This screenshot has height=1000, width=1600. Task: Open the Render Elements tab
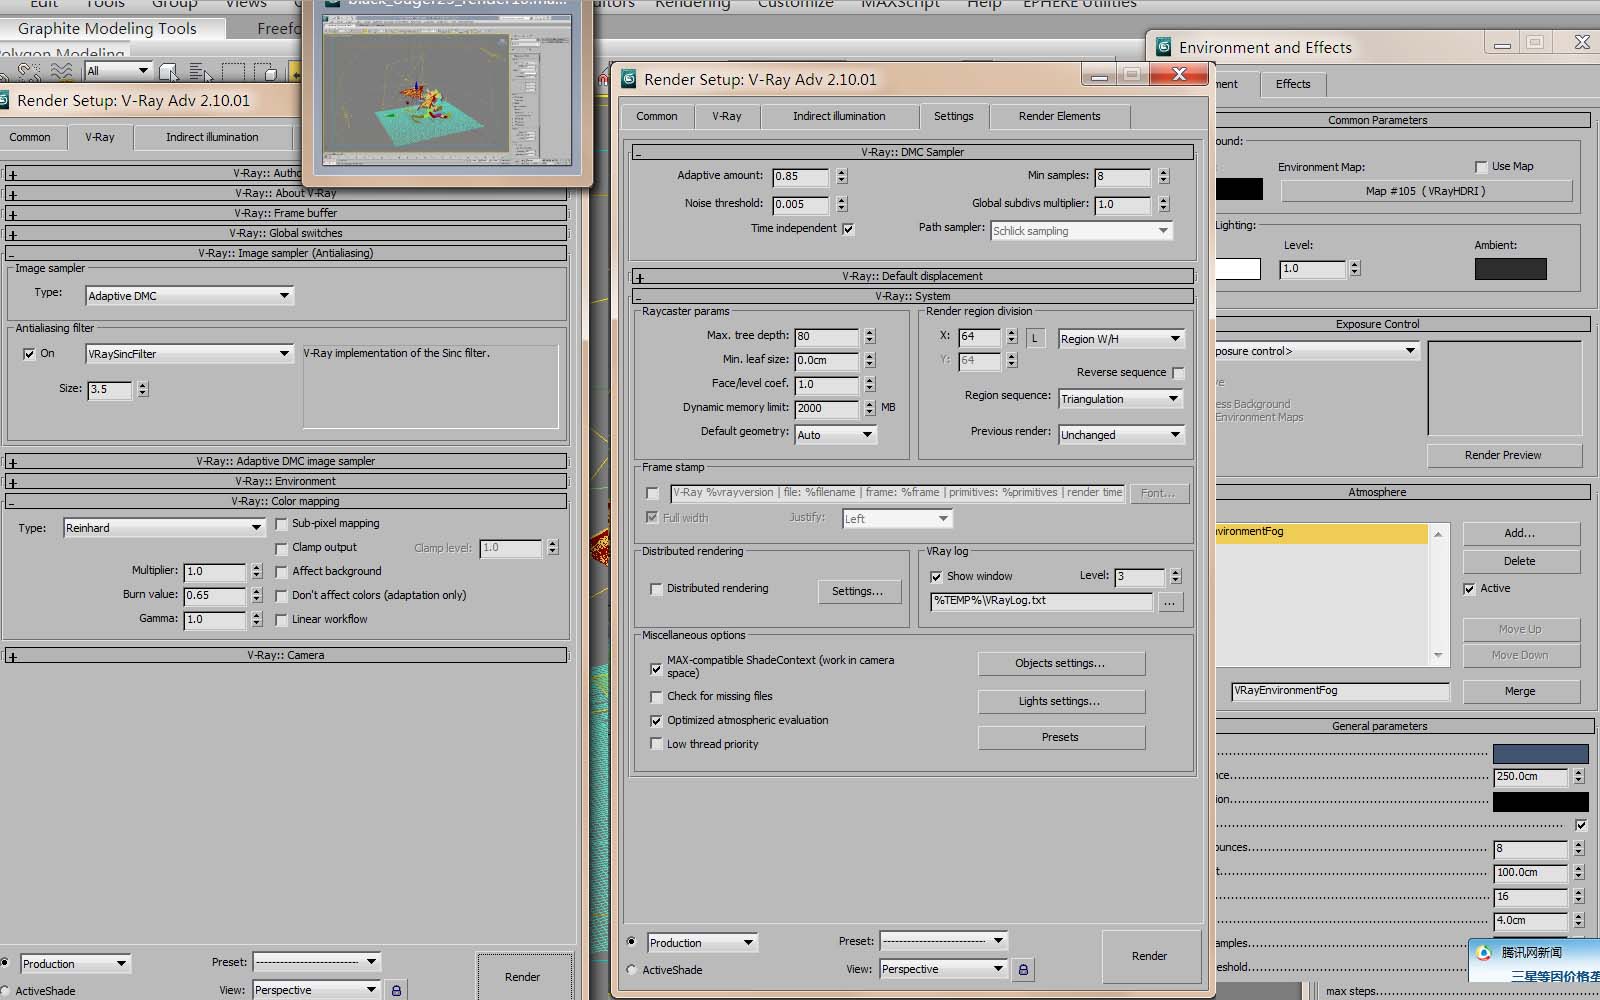[x=1059, y=117]
